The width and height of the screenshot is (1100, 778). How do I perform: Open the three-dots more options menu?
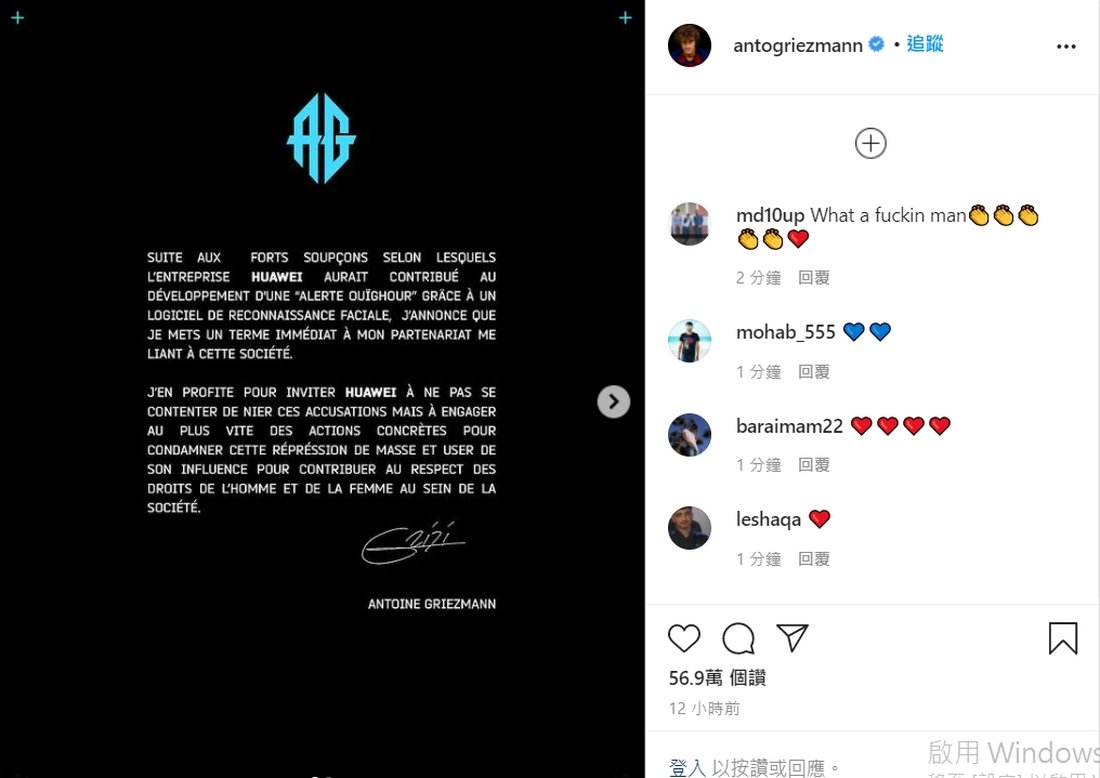1066,46
